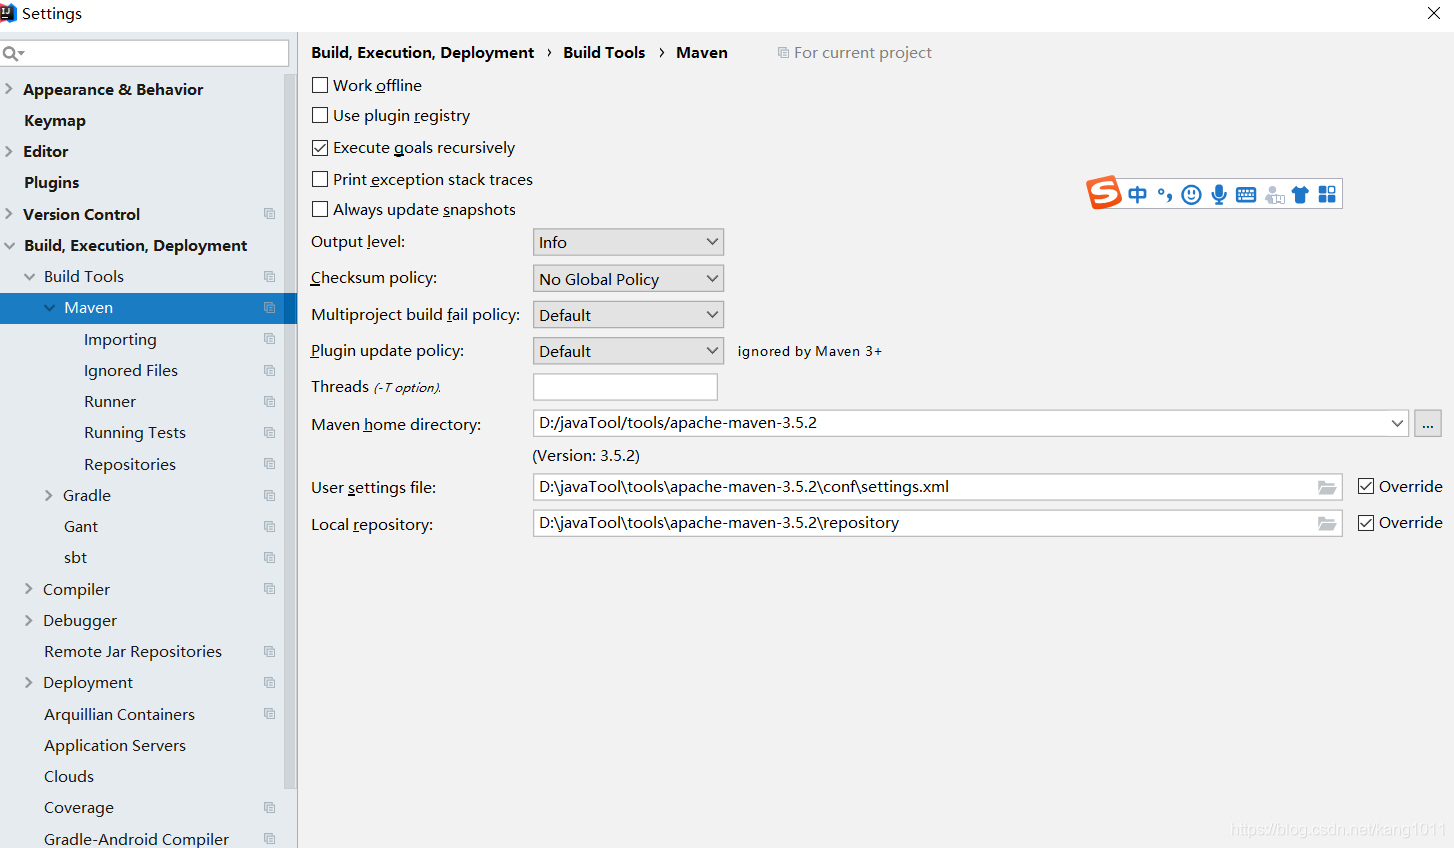The width and height of the screenshot is (1454, 848).
Task: Open Sogou skin shirt icon
Action: [1300, 195]
